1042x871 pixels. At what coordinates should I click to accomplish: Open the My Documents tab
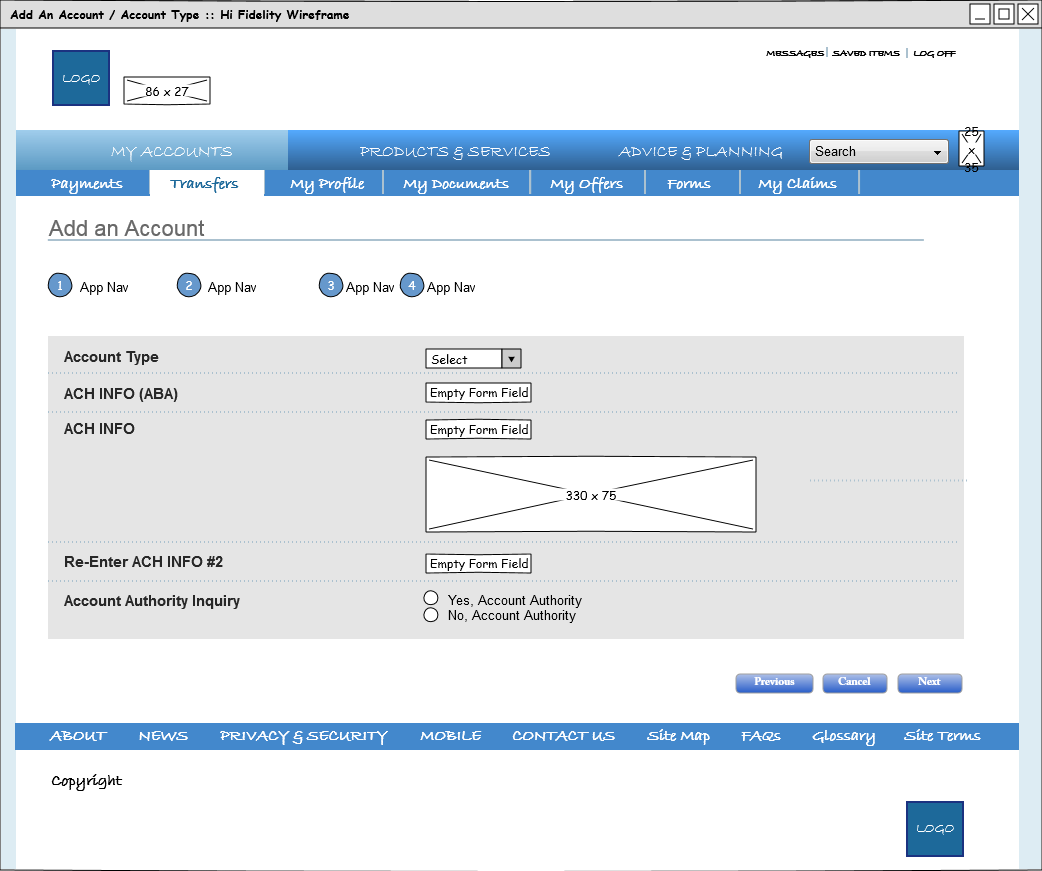pos(456,184)
